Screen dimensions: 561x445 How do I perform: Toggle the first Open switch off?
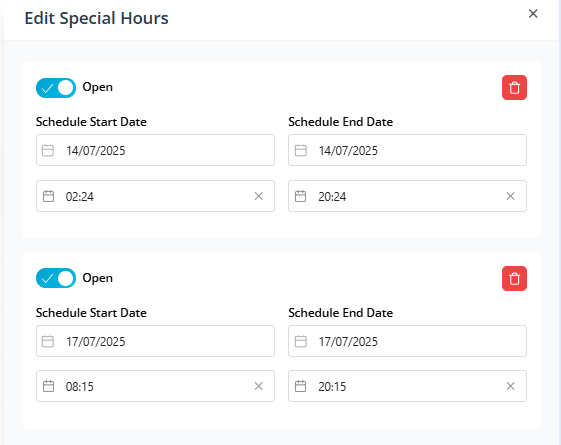coord(56,88)
